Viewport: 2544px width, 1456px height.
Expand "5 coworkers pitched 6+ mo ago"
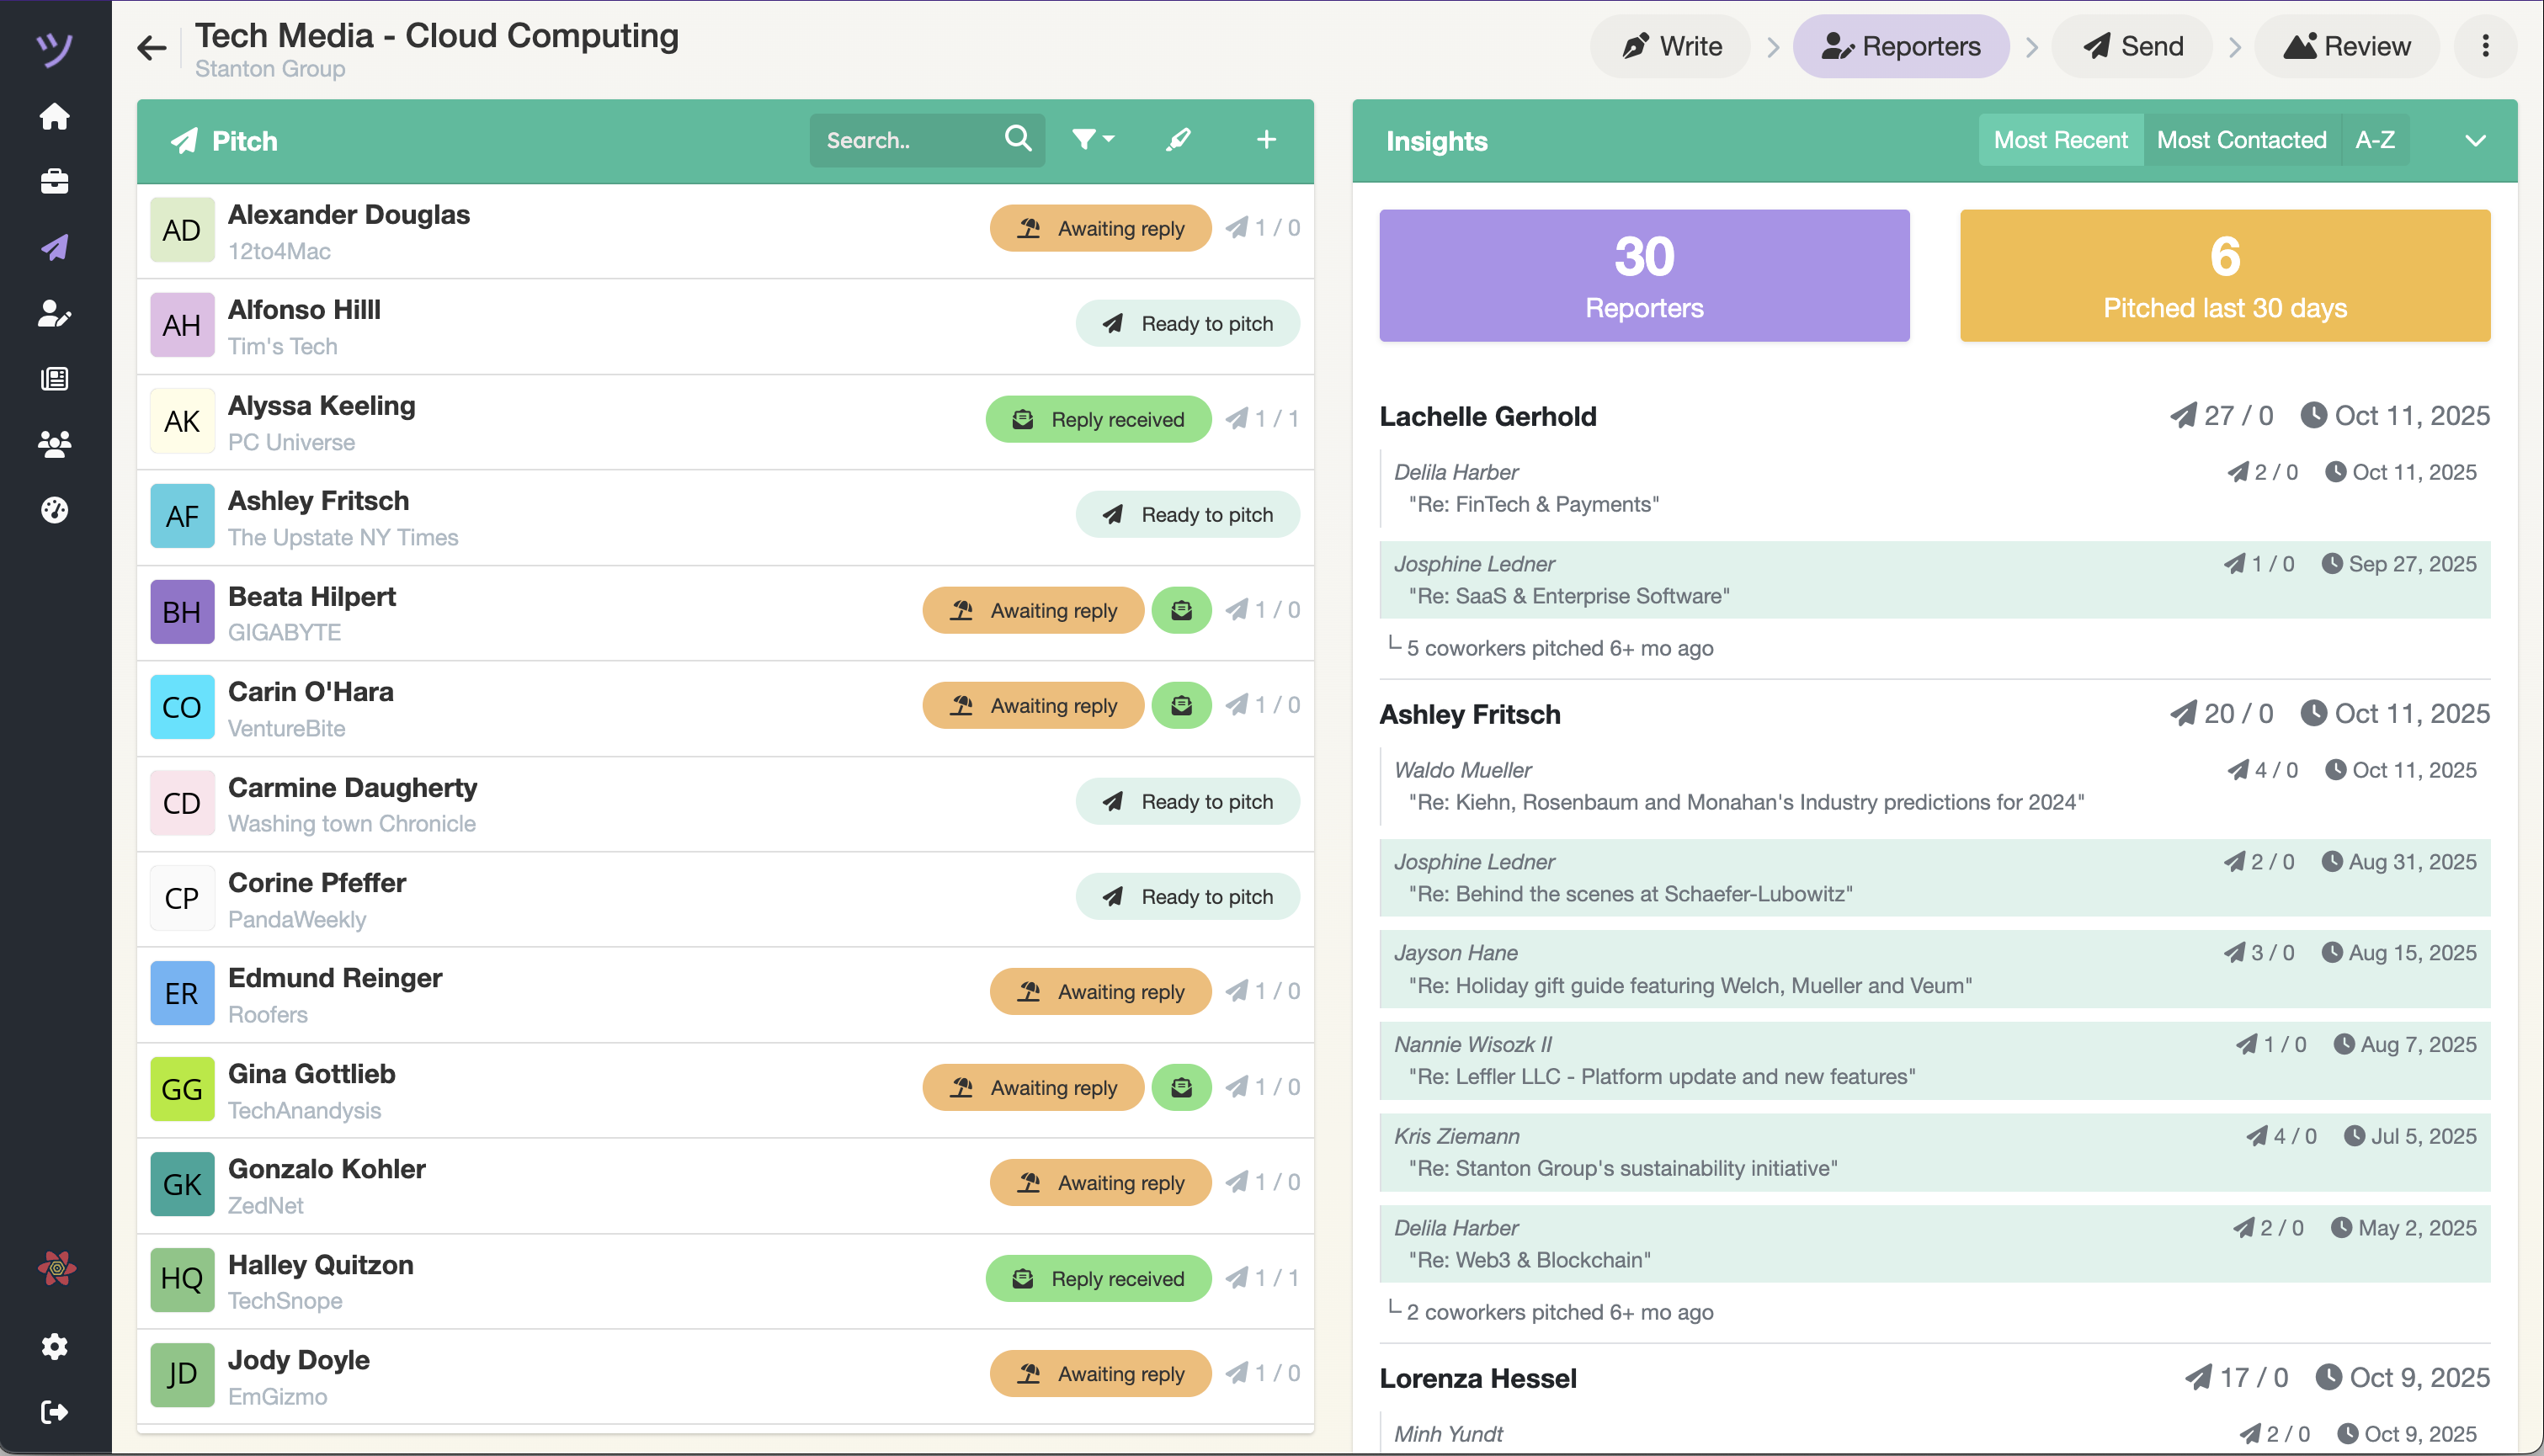pos(1559,648)
